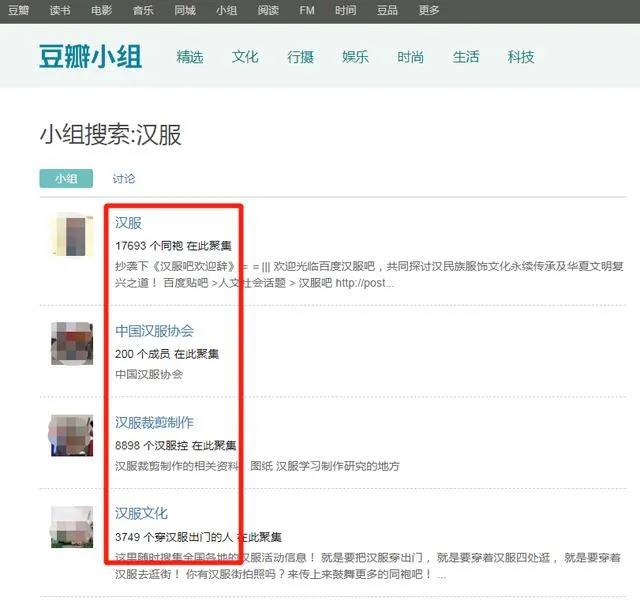Screen dimensions: 640x601
Task: Click the 豆瓣小组 logo
Action: coord(90,57)
